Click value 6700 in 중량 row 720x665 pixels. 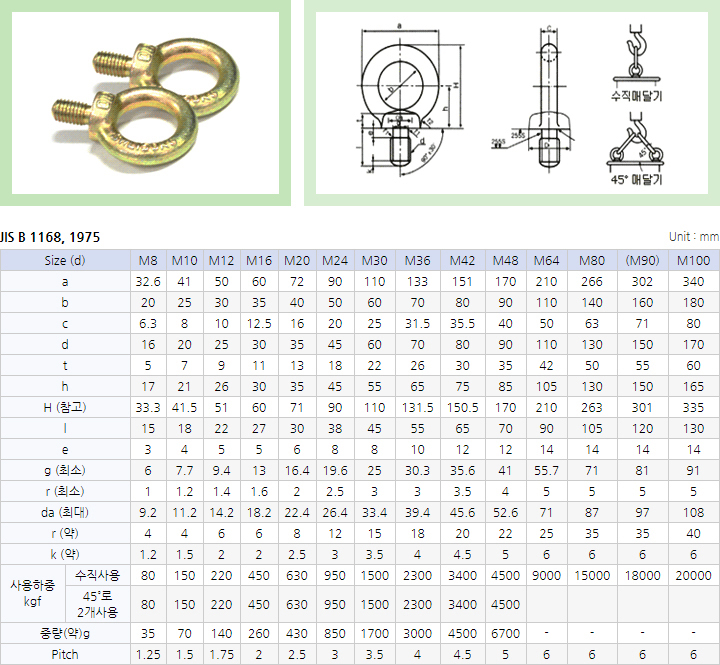pos(506,633)
